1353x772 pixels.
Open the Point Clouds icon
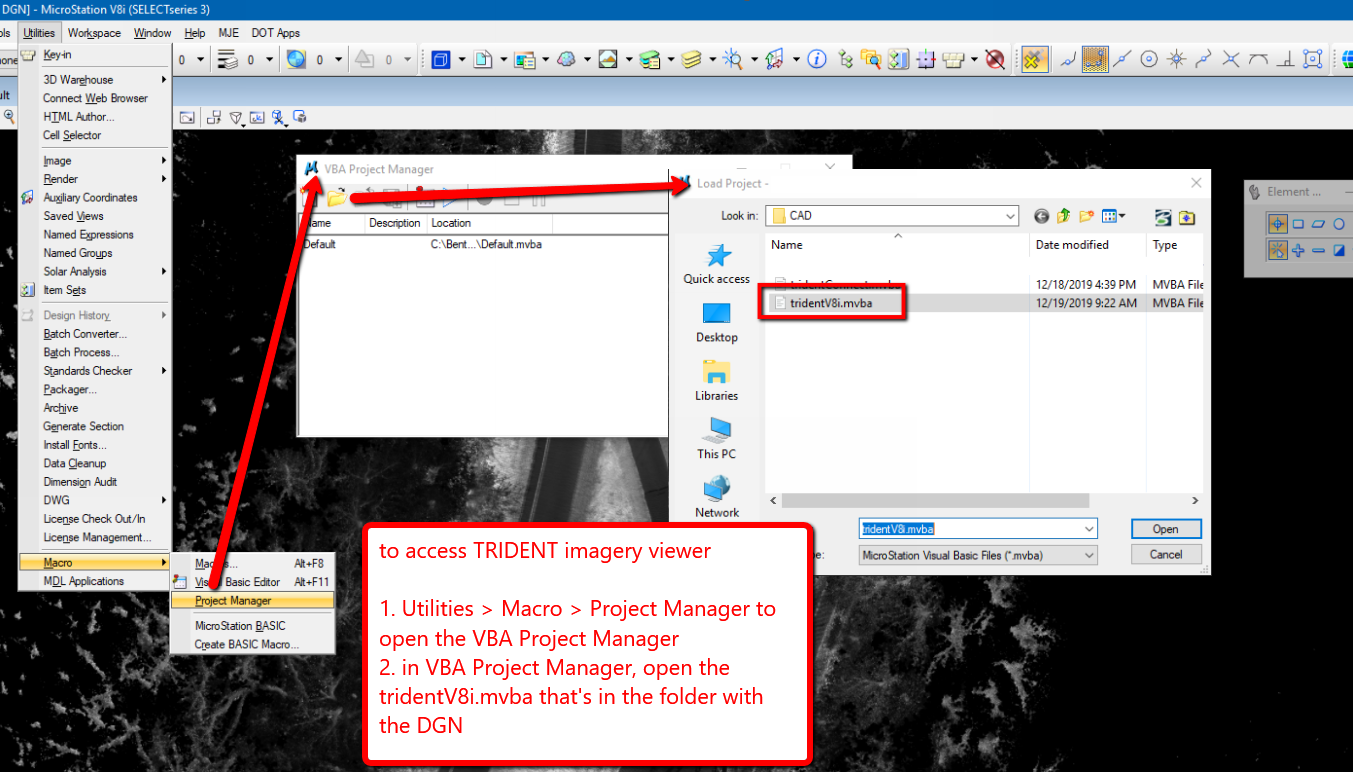point(567,60)
